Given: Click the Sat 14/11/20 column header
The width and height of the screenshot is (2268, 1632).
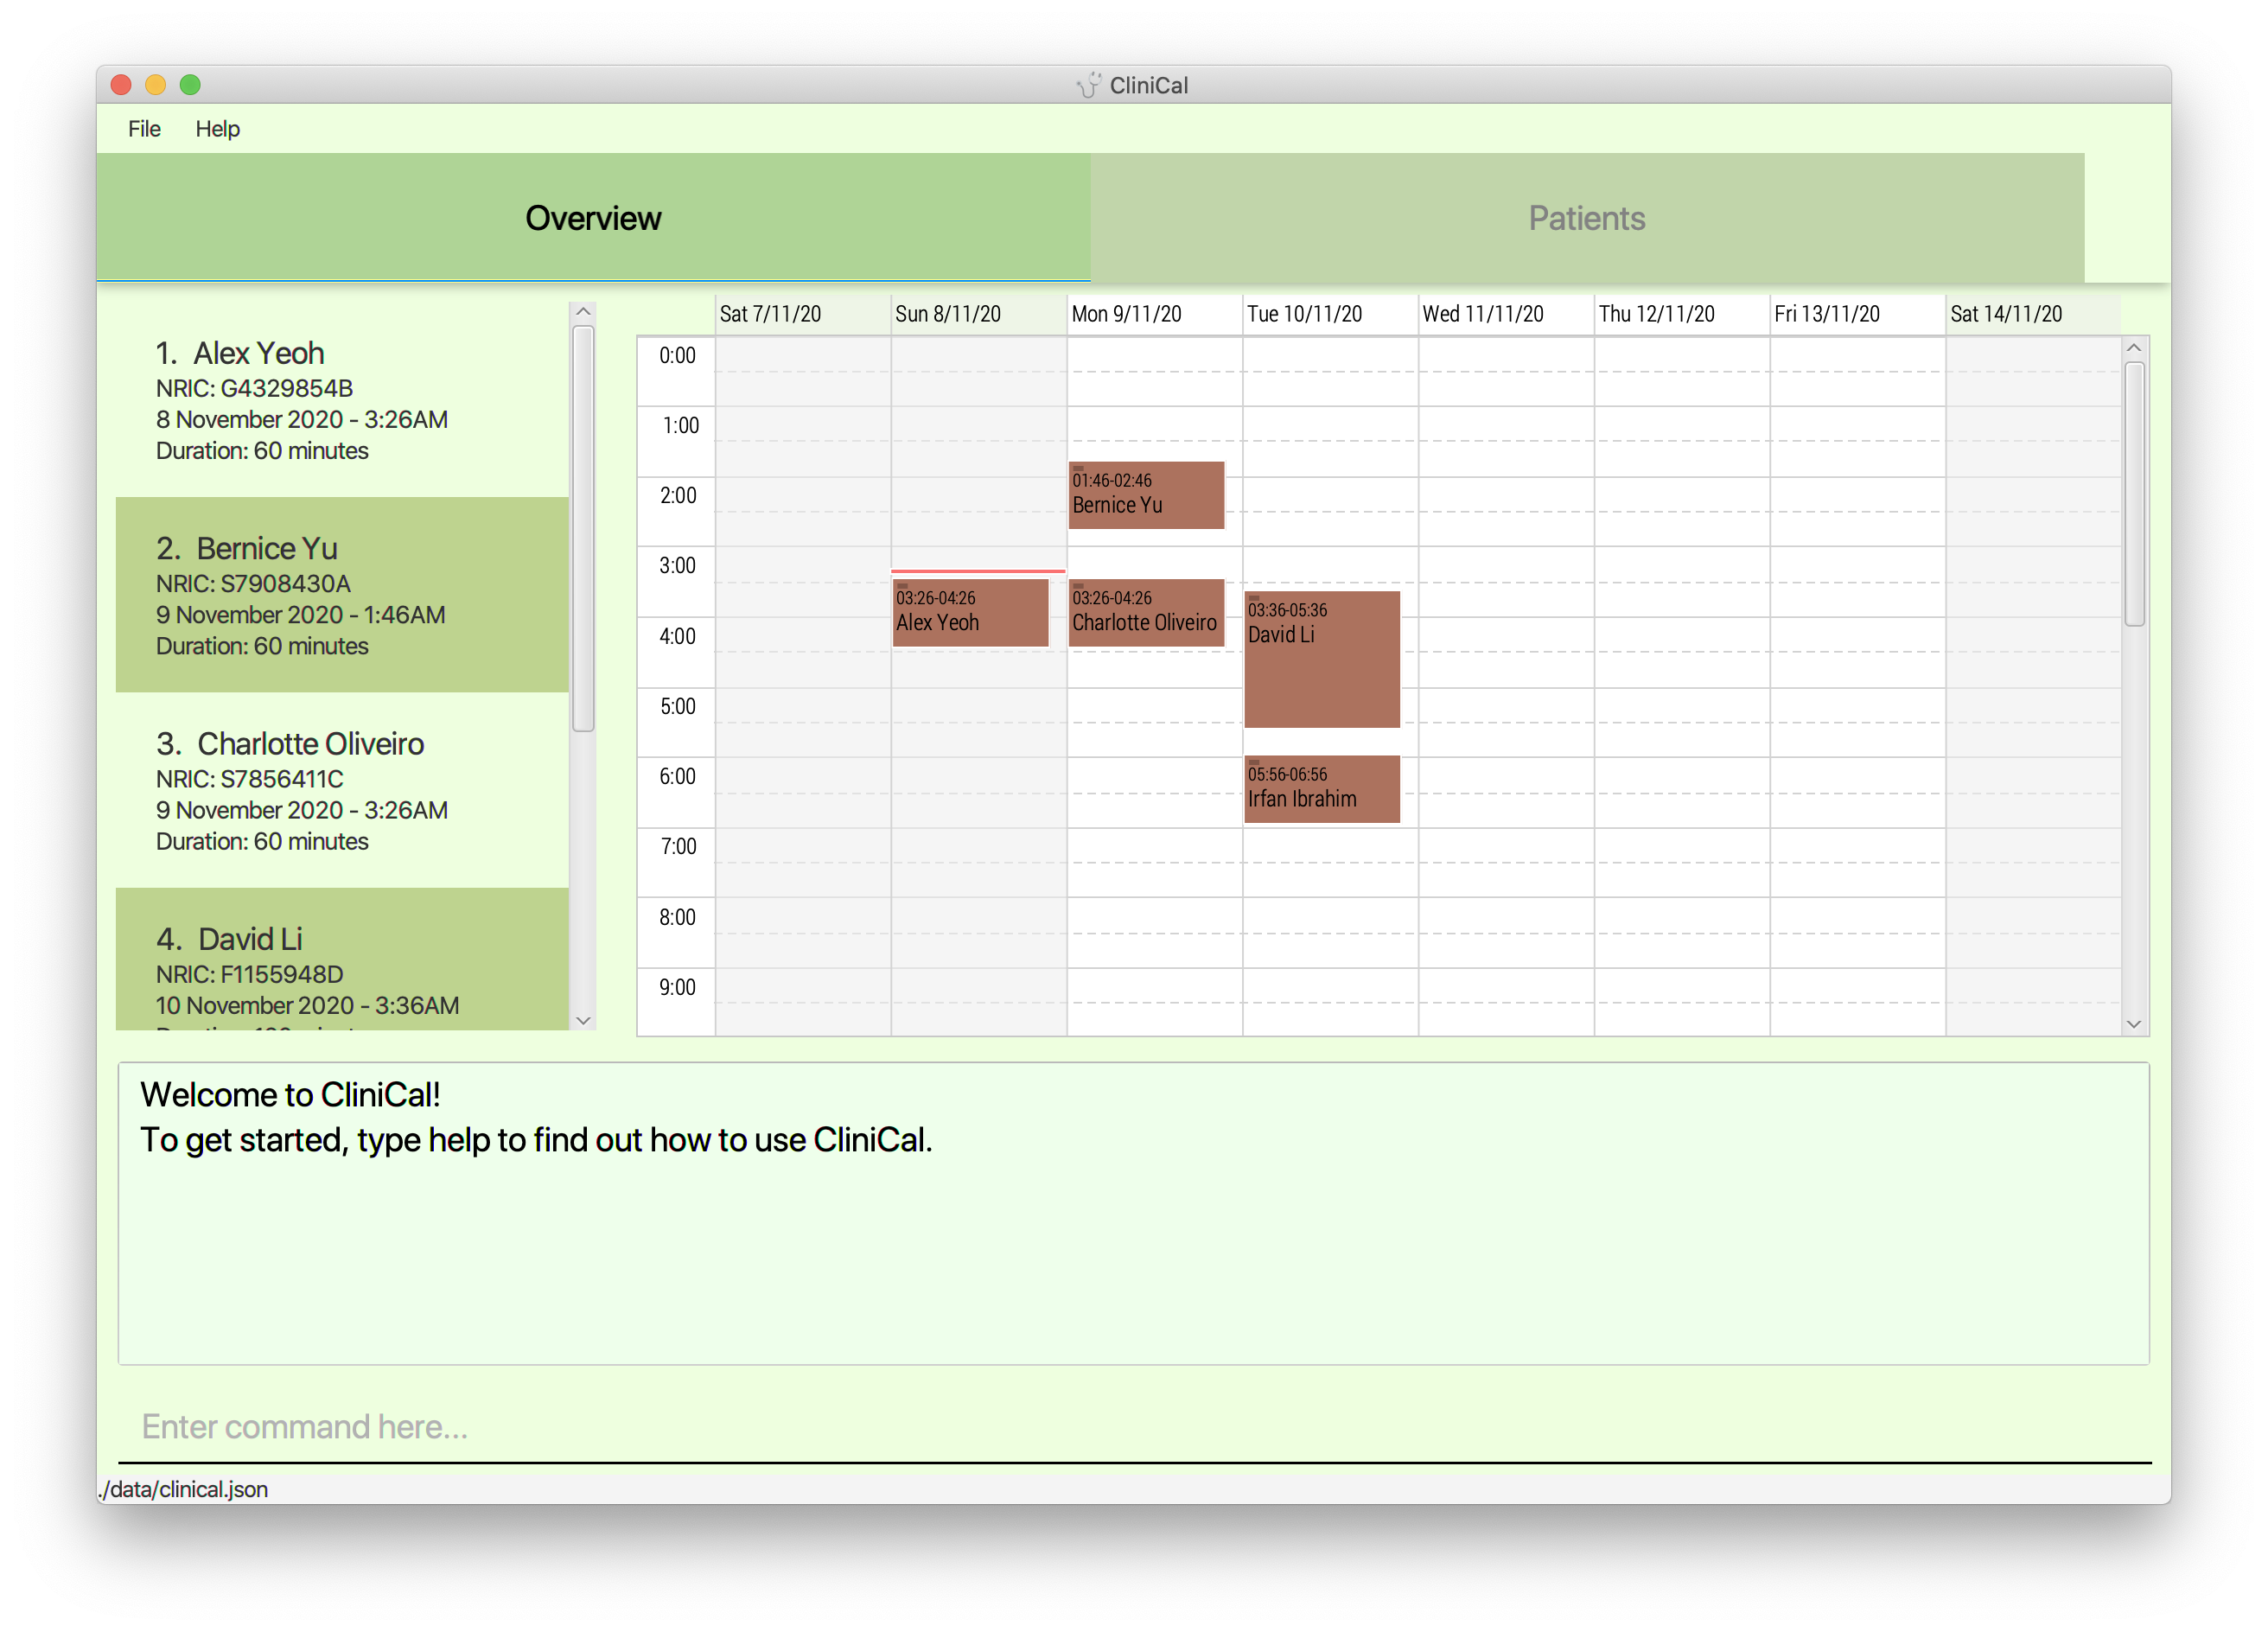Looking at the screenshot, I should (x=2033, y=314).
